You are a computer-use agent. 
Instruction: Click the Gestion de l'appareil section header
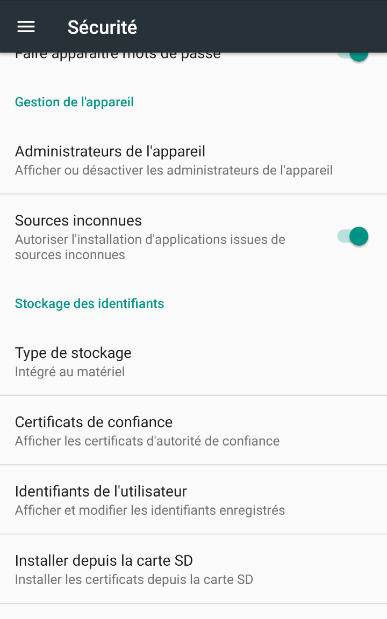click(74, 102)
